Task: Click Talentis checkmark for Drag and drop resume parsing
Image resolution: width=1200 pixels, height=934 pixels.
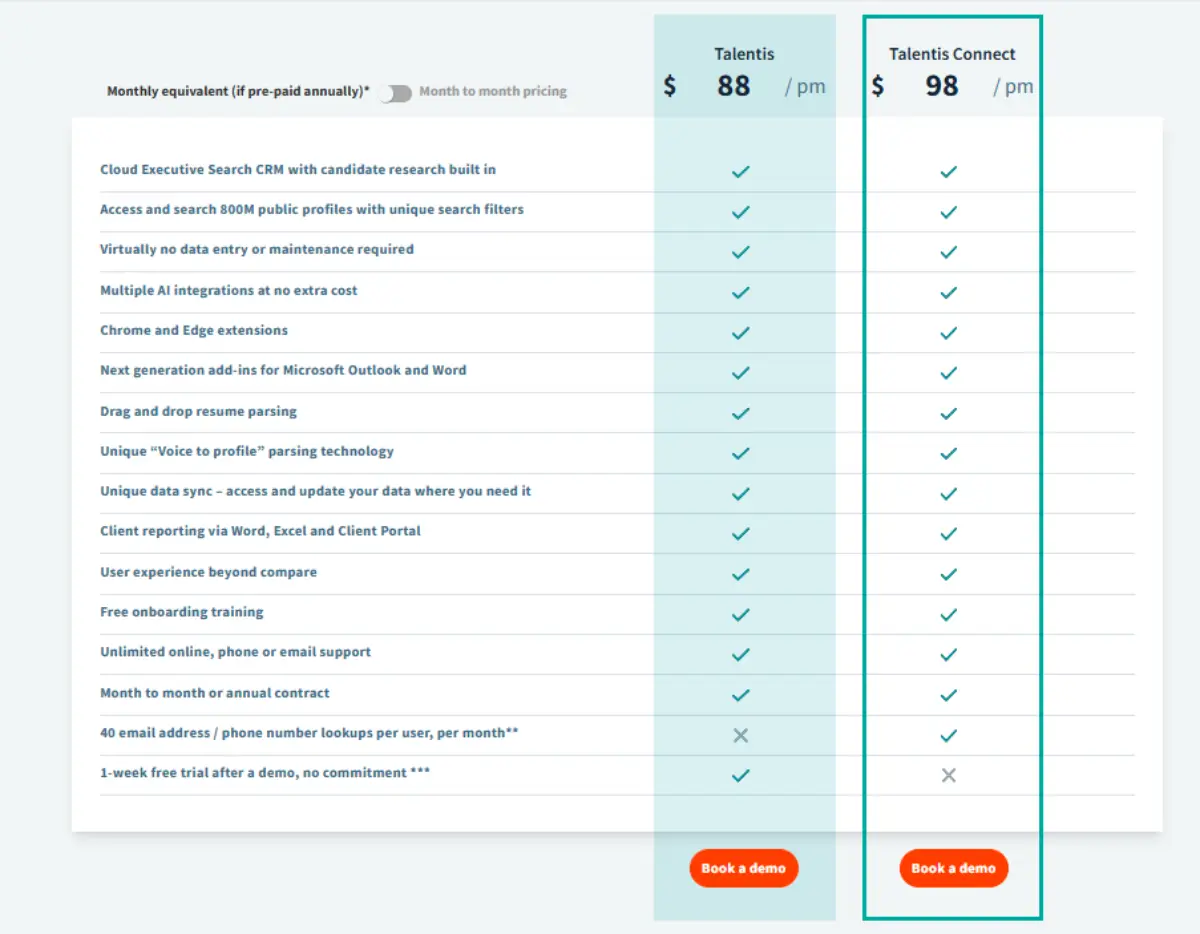Action: pyautogui.click(x=740, y=413)
